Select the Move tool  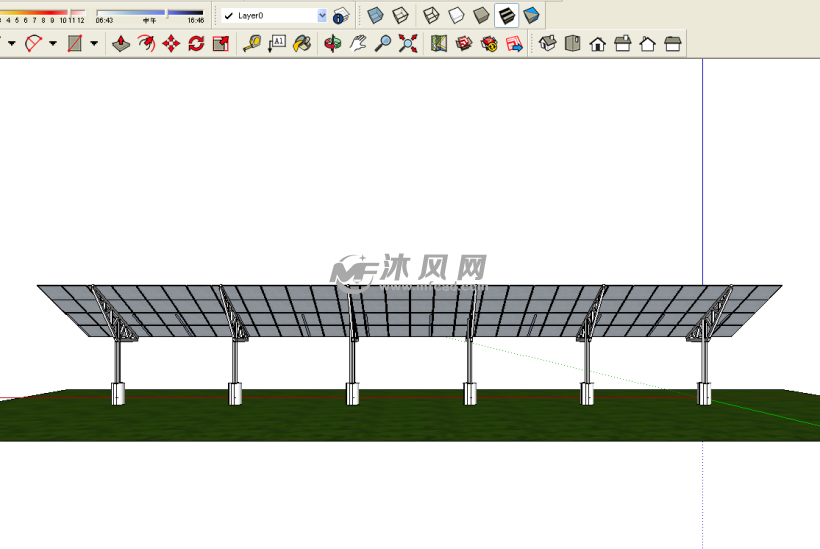[x=172, y=43]
